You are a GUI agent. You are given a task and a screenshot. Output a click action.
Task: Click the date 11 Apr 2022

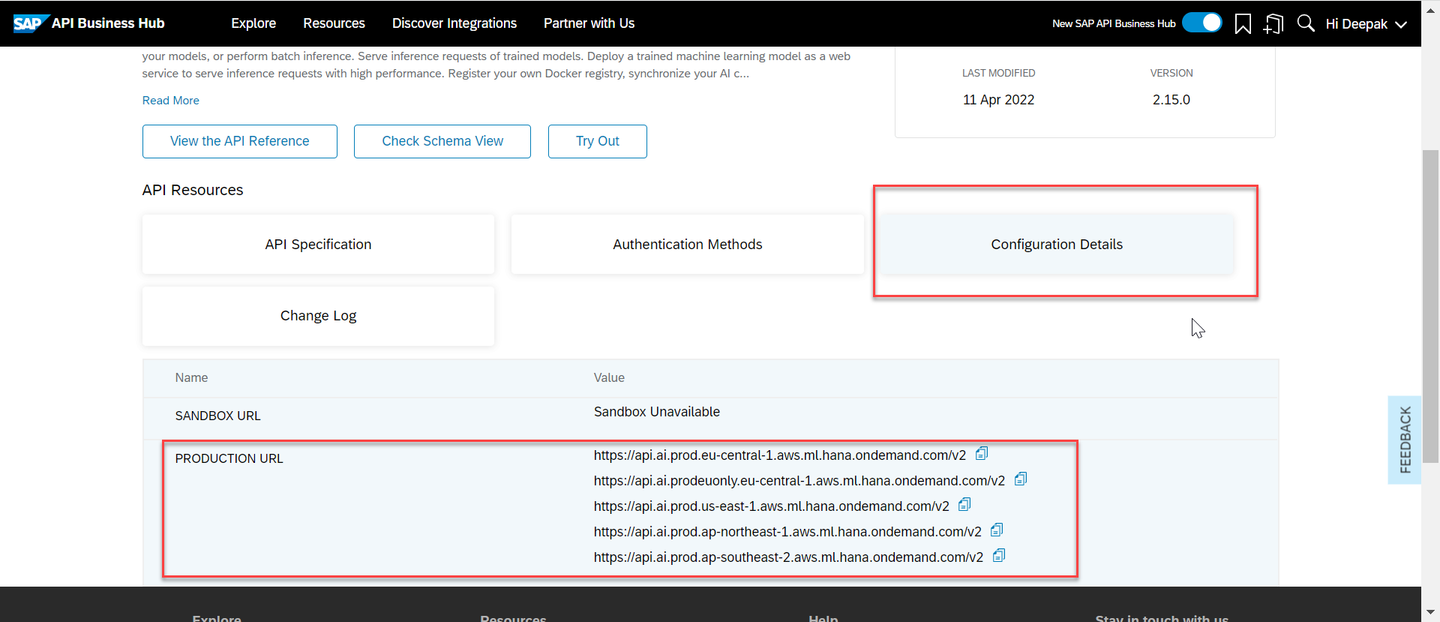999,100
